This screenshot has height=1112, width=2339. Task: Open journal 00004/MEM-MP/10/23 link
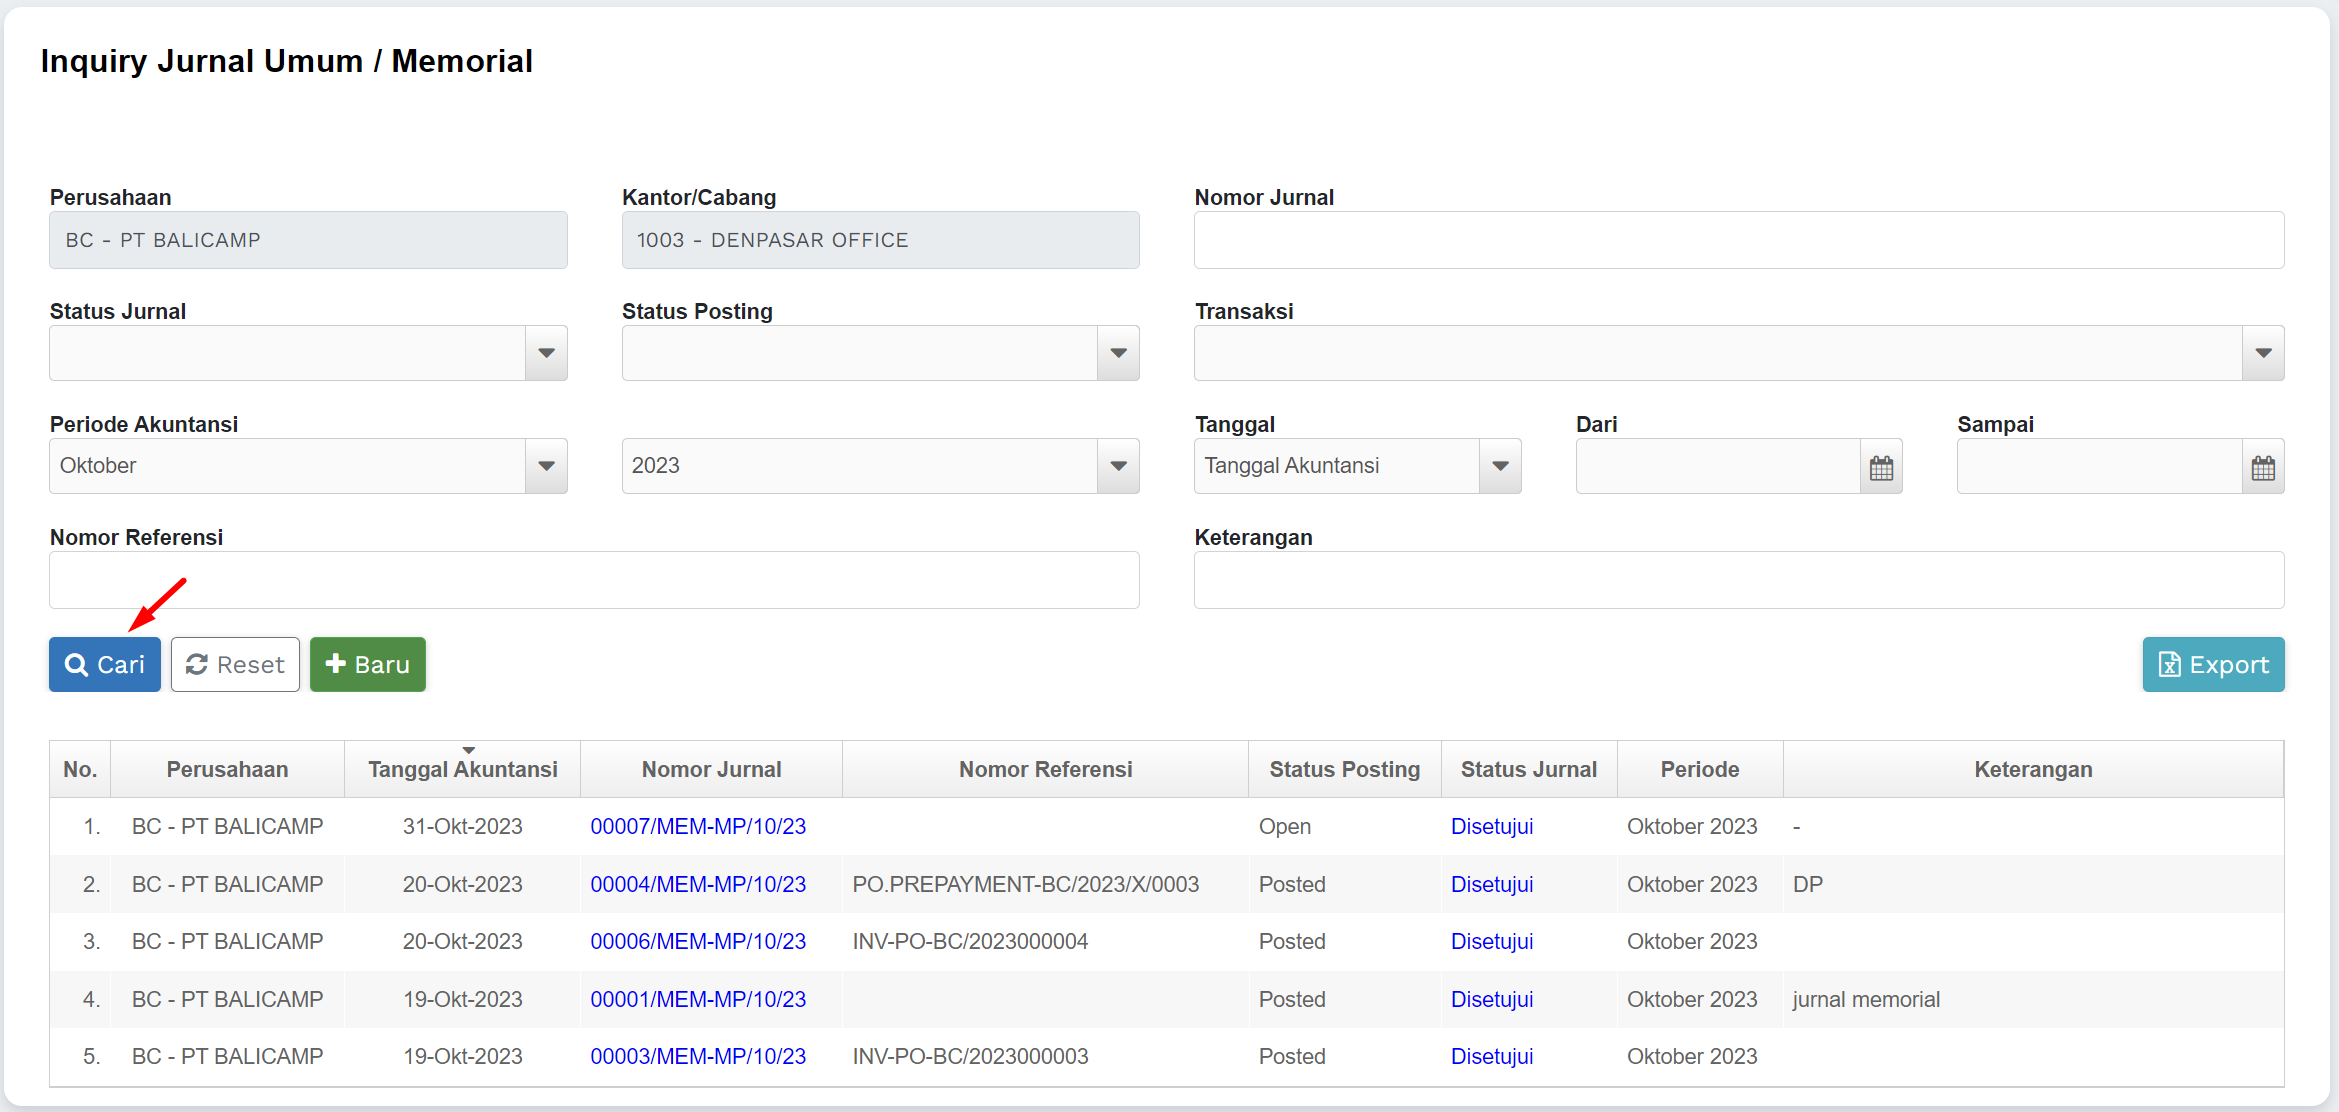pyautogui.click(x=698, y=885)
